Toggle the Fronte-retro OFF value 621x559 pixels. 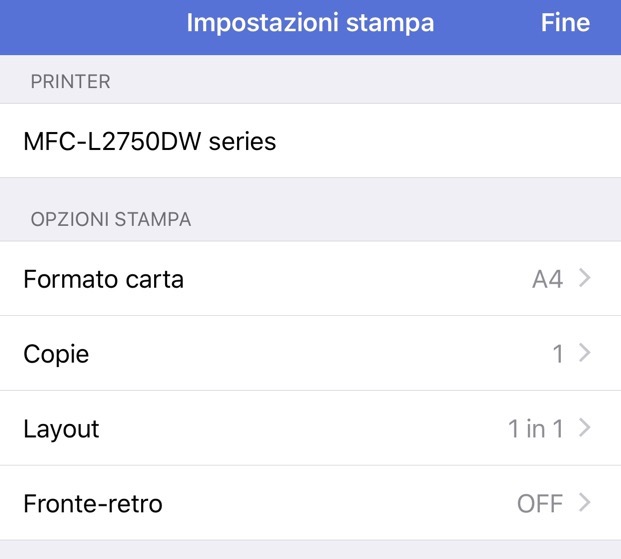(540, 504)
